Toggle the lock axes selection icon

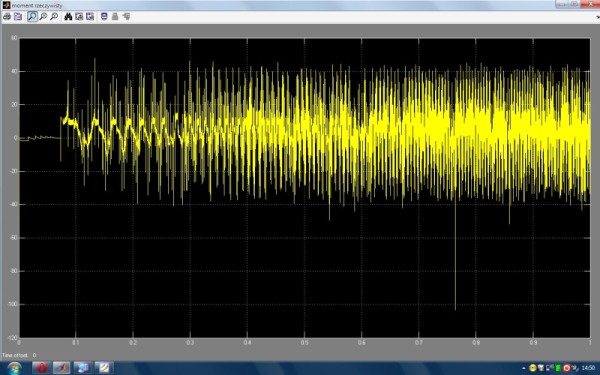115,16
